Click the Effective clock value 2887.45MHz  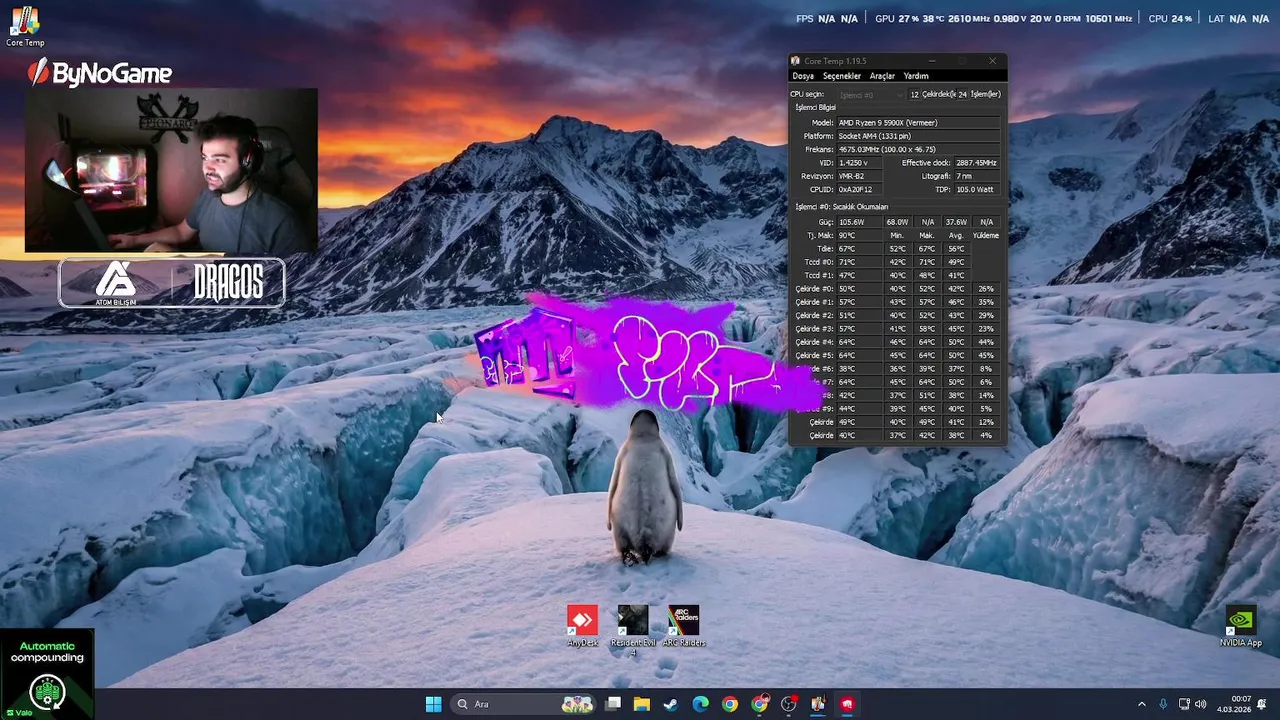[976, 162]
